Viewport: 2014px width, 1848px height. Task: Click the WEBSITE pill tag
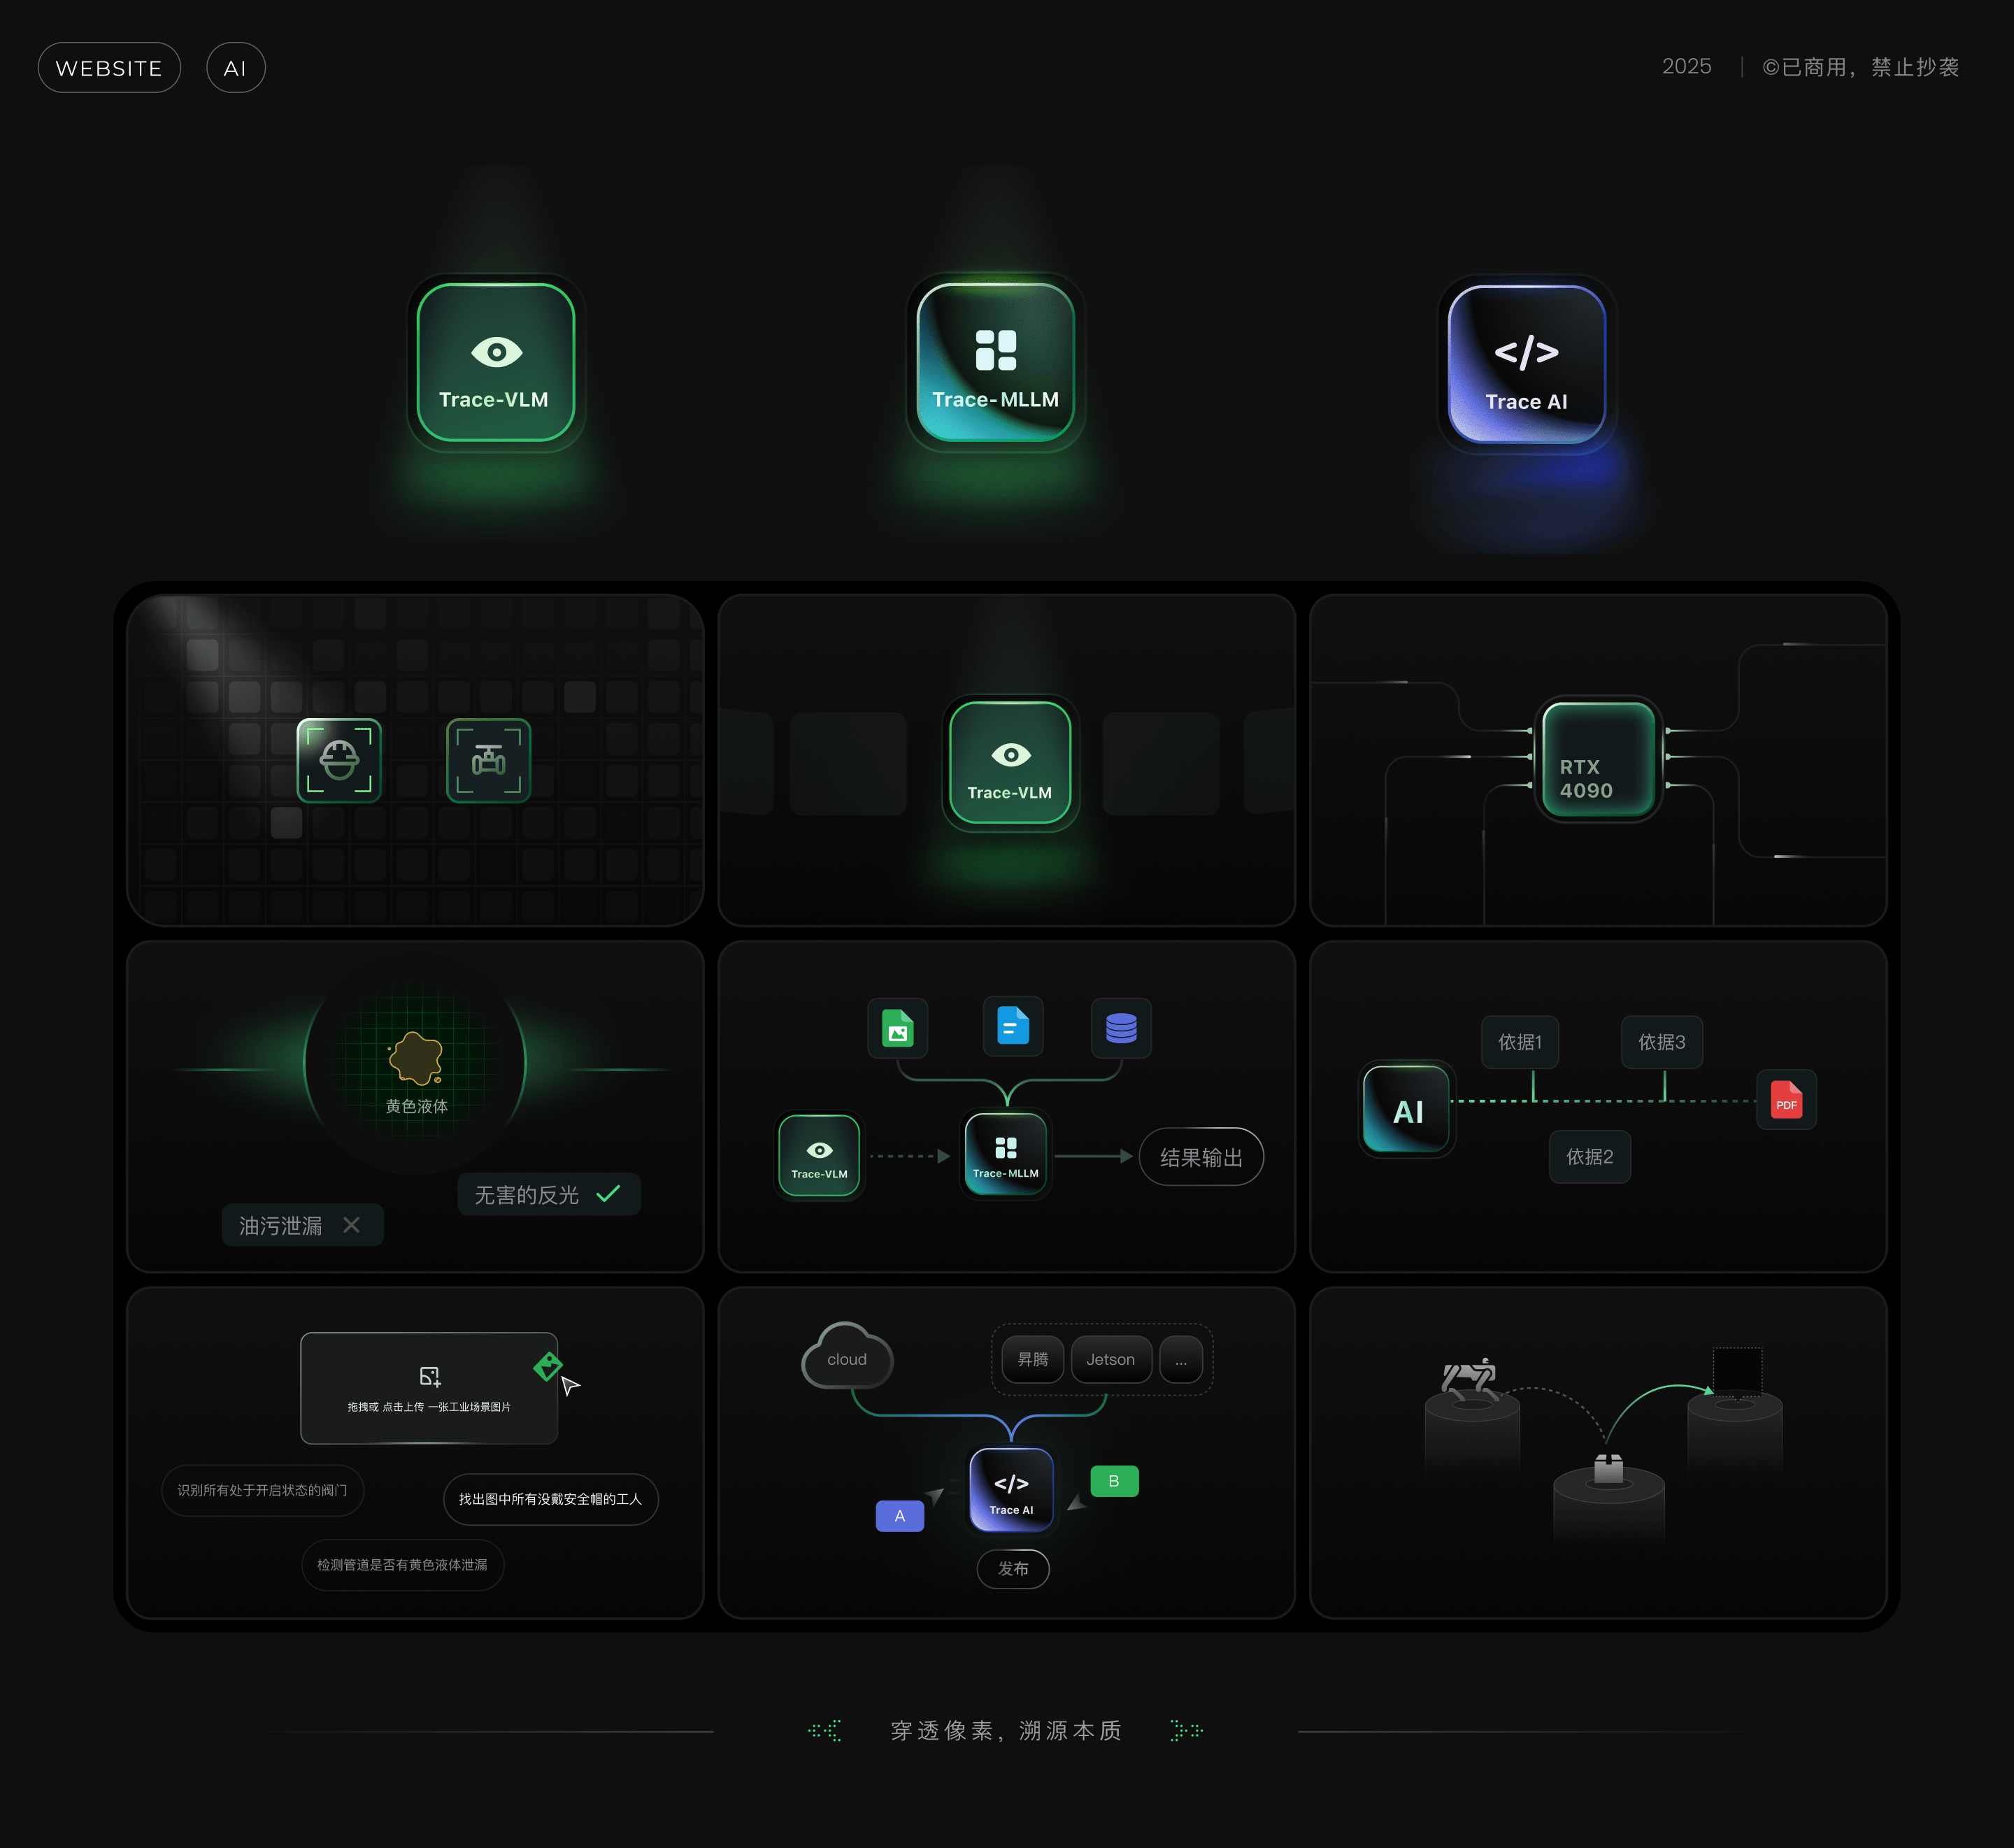[x=109, y=68]
